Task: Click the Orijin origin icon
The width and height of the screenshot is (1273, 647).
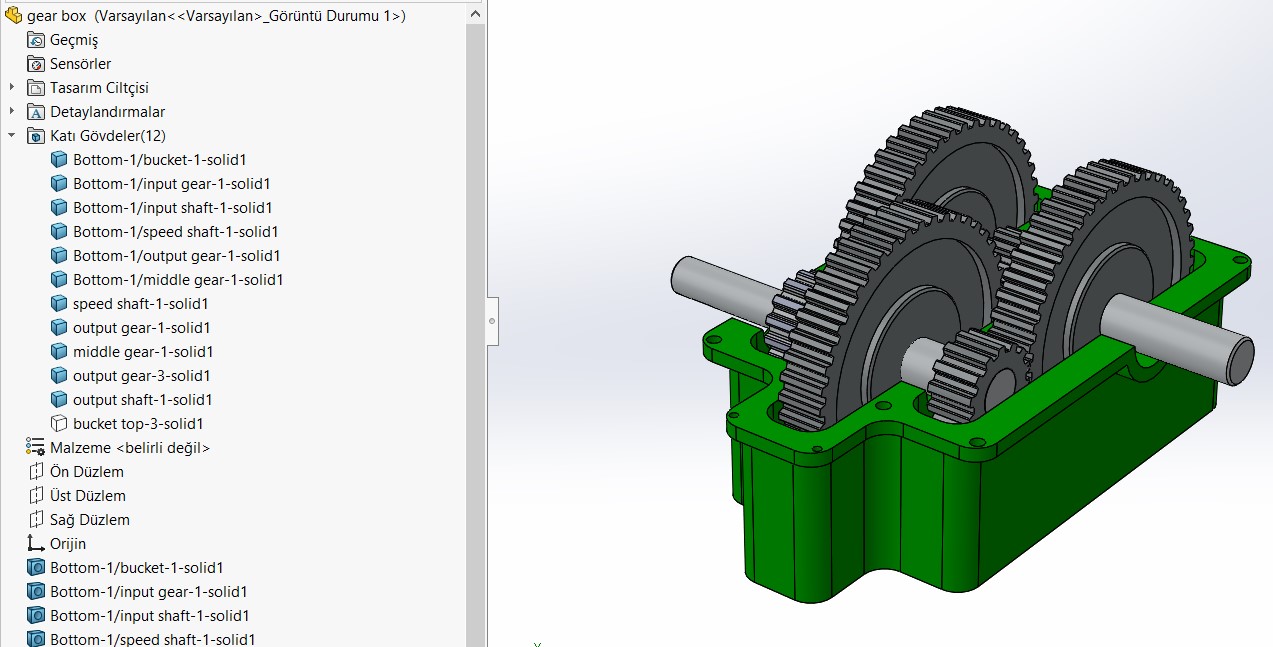Action: pyautogui.click(x=36, y=544)
